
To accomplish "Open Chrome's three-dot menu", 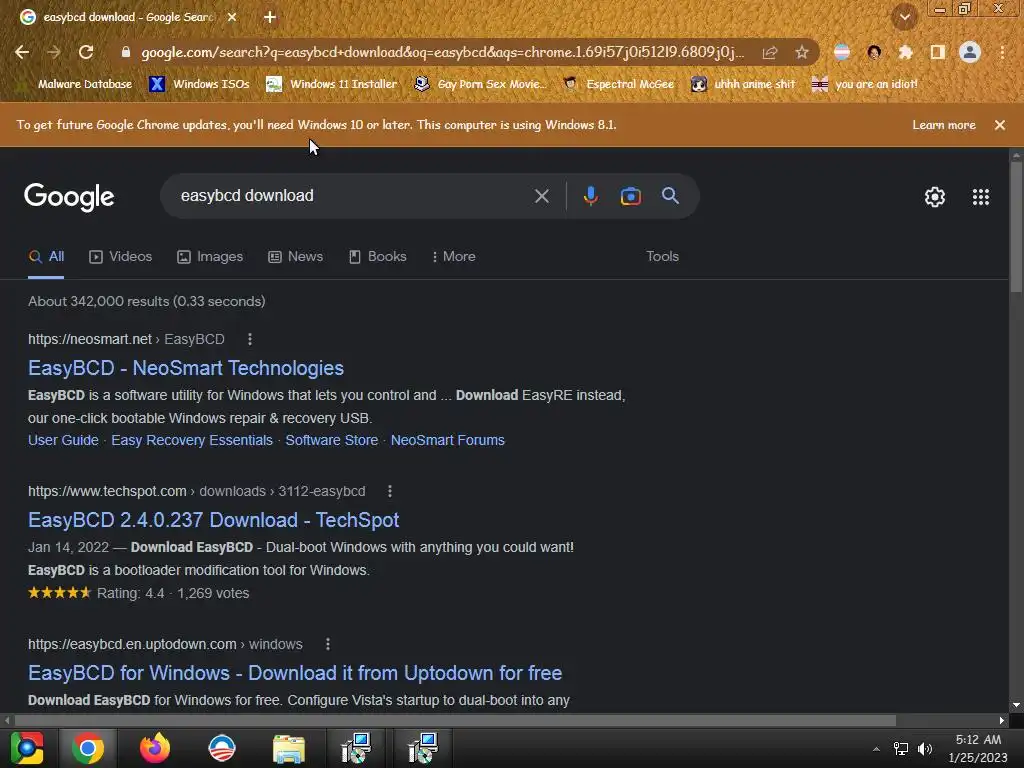I will (x=1002, y=52).
